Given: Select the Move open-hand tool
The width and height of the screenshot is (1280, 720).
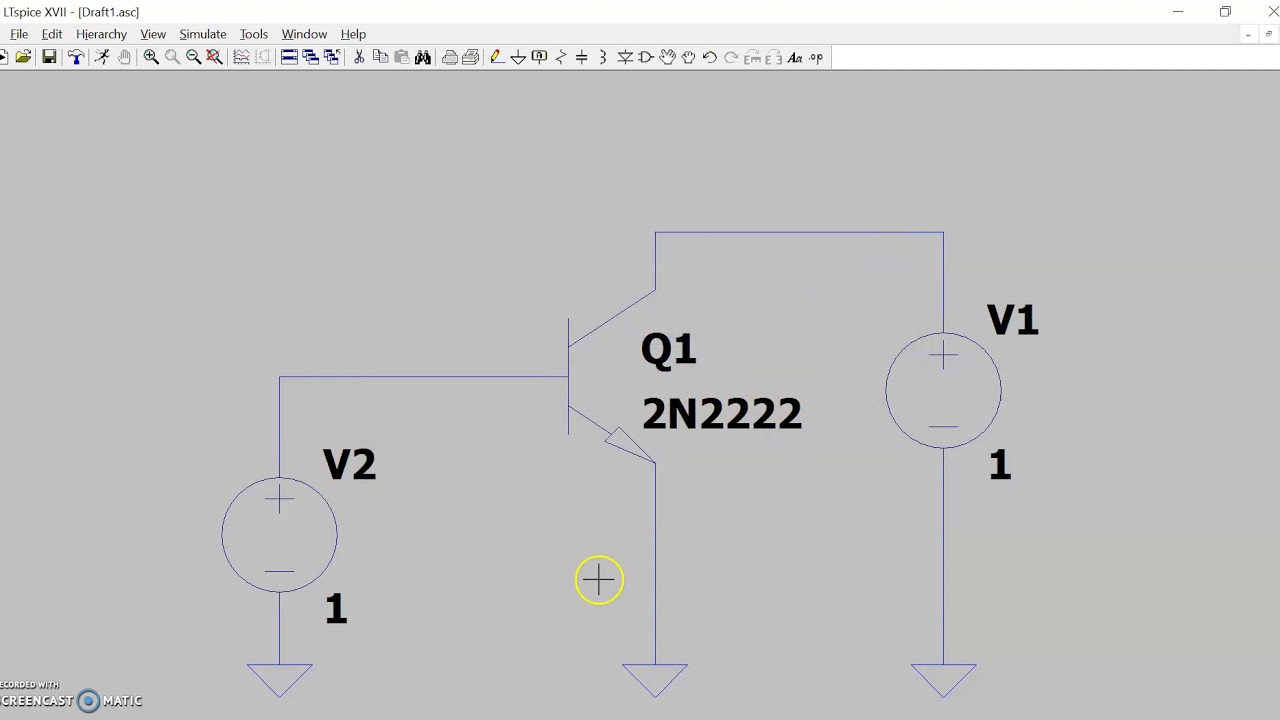Looking at the screenshot, I should (x=667, y=58).
